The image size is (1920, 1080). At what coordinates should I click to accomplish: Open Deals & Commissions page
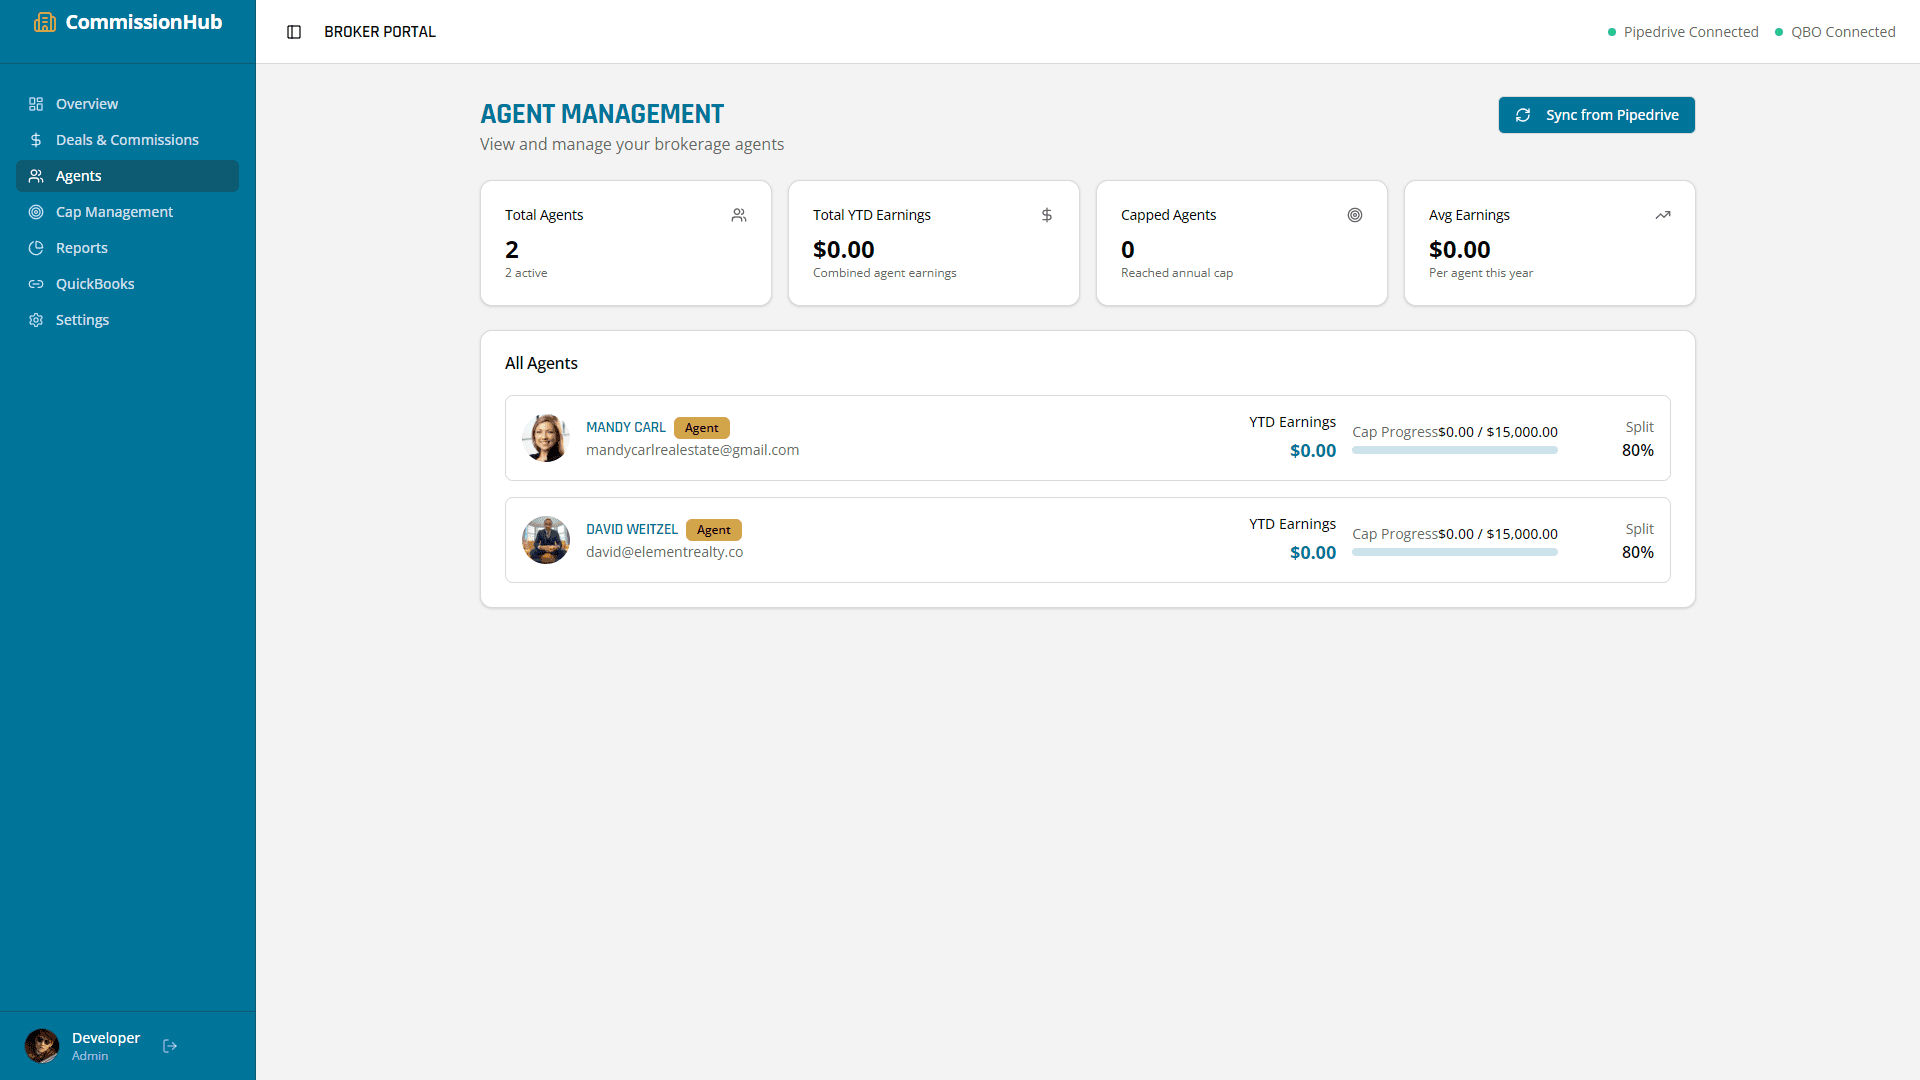pyautogui.click(x=127, y=140)
